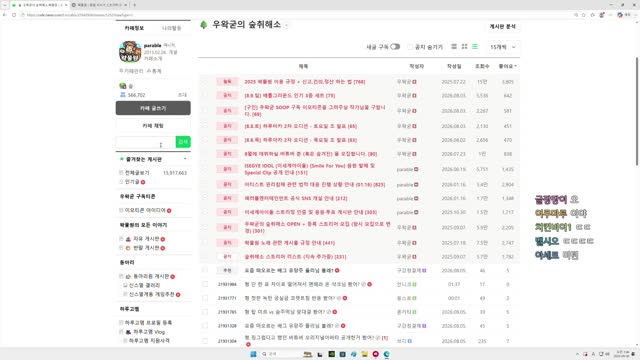The image size is (640, 360).
Task: Tick the checkbox on the first 추천 post row
Action: pyautogui.click(x=205, y=270)
